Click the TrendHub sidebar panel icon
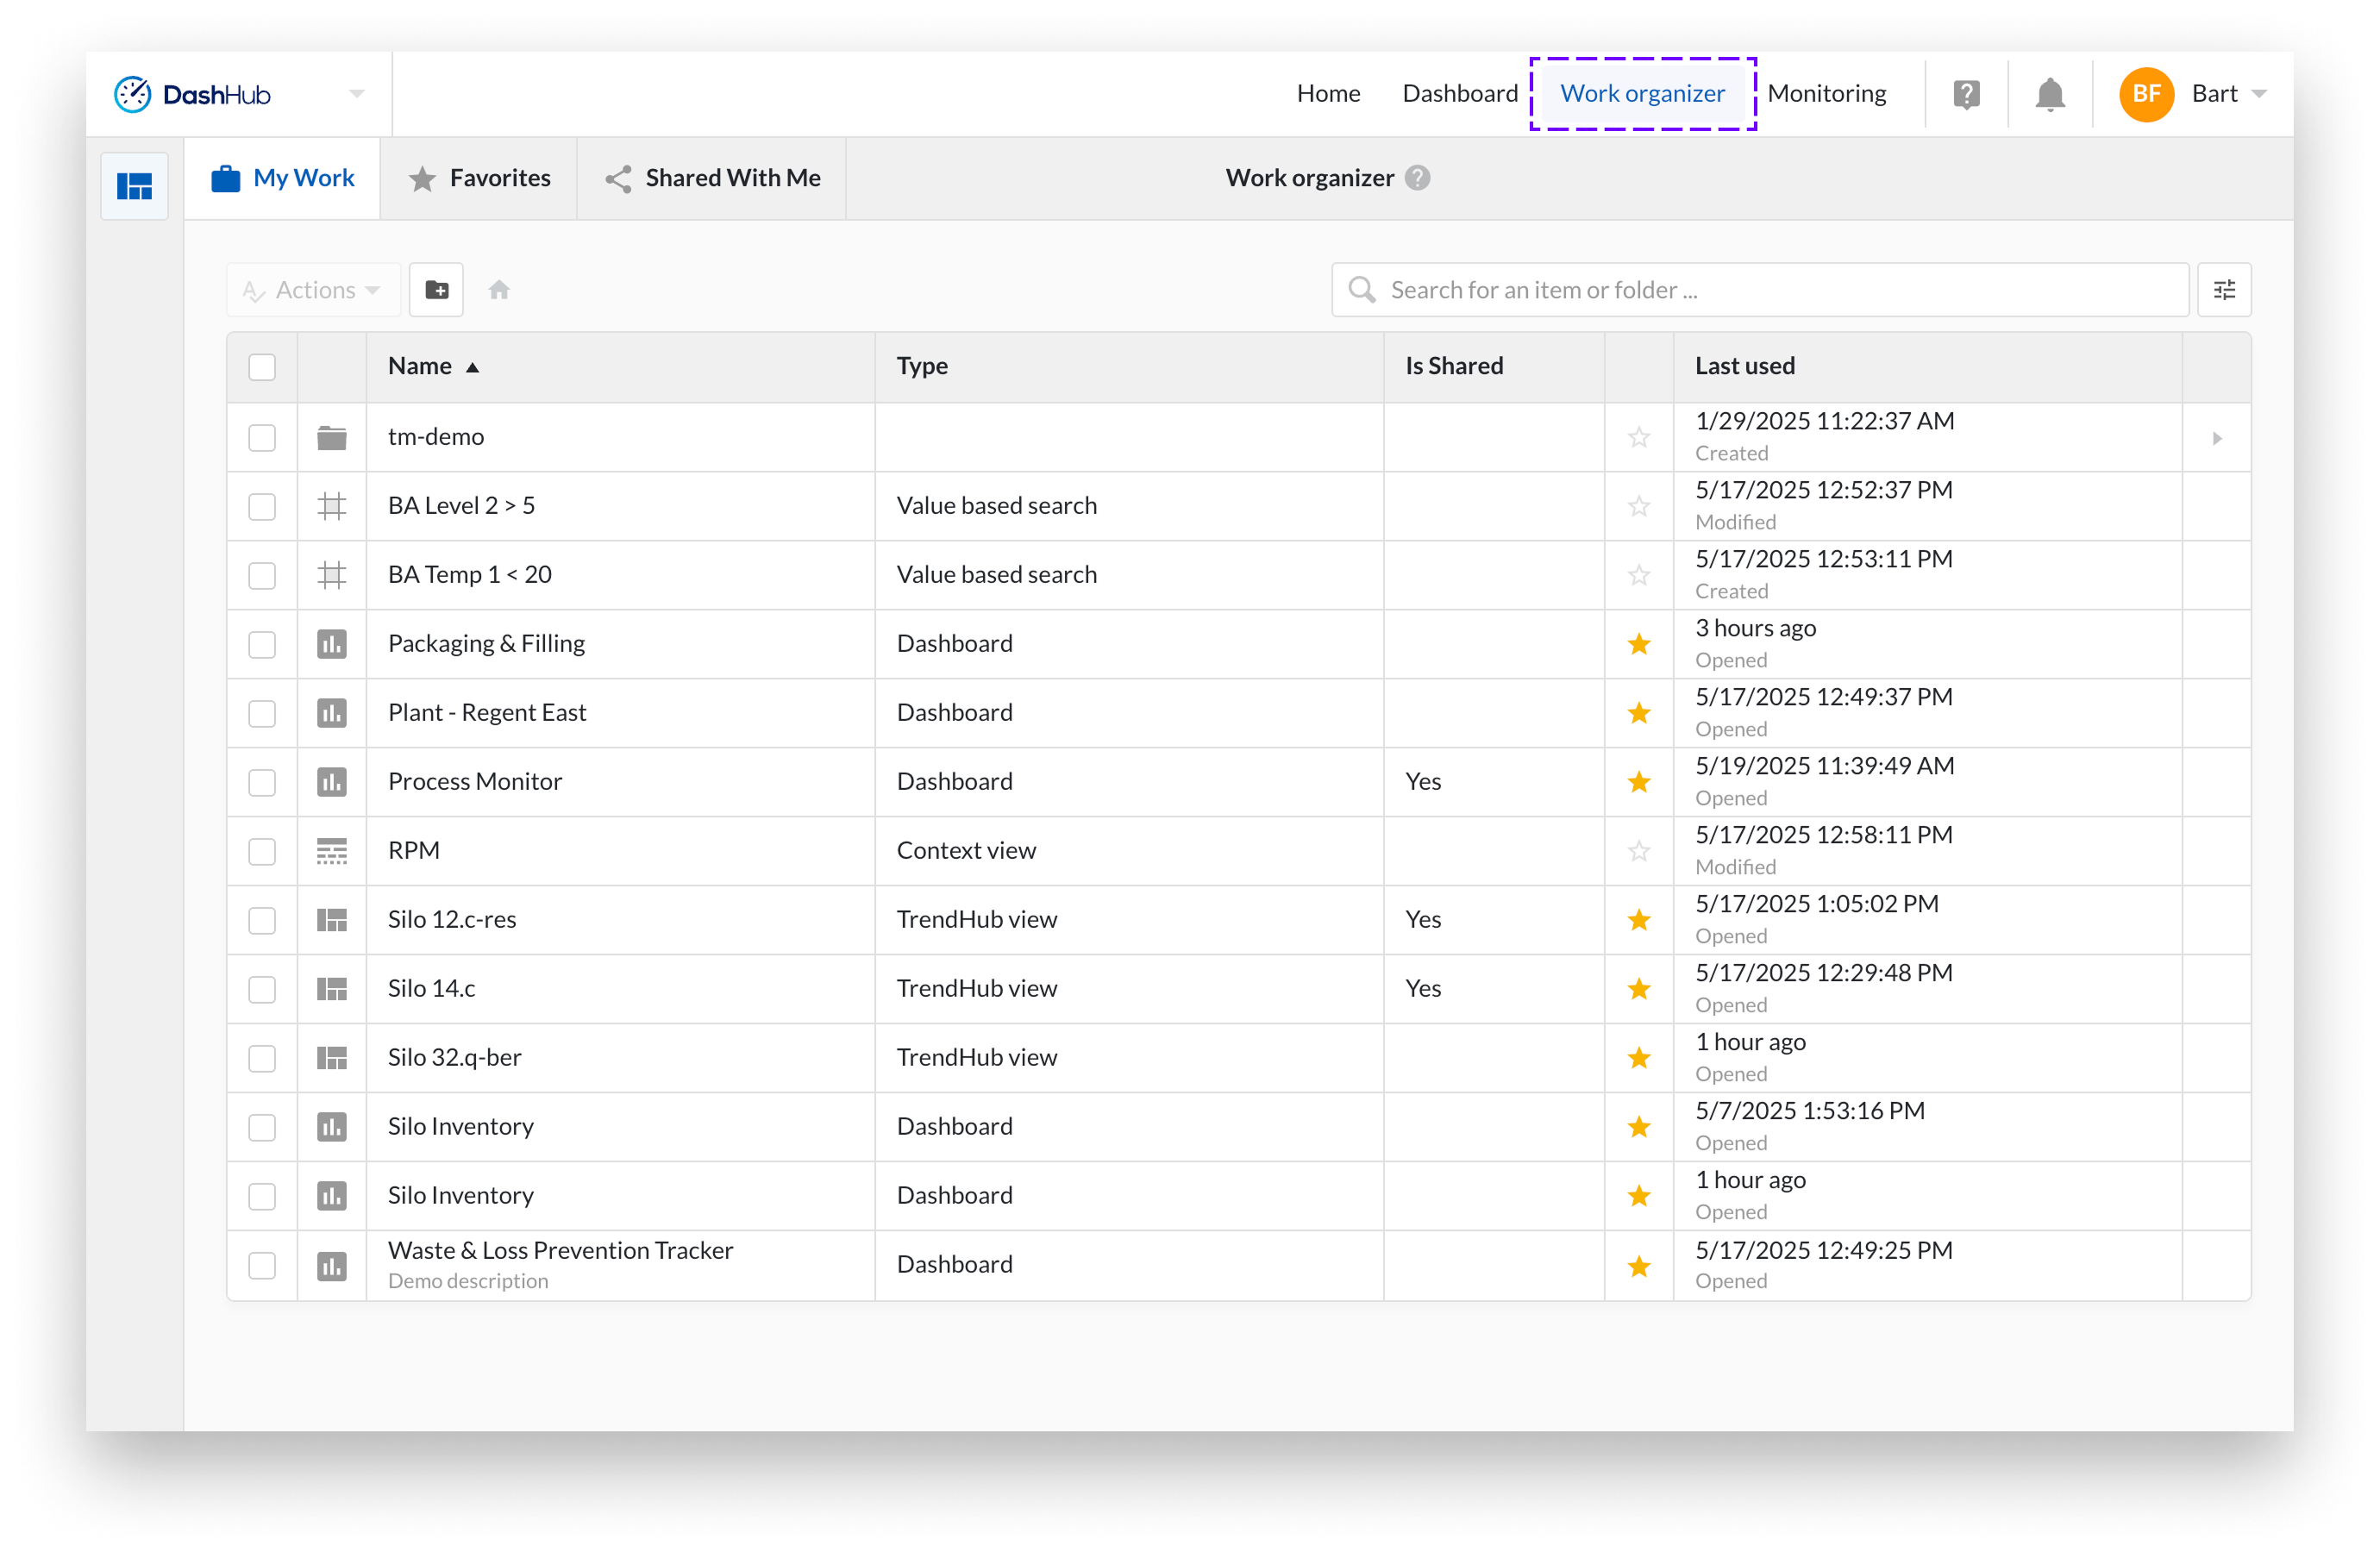This screenshot has height=1552, width=2380. click(134, 186)
